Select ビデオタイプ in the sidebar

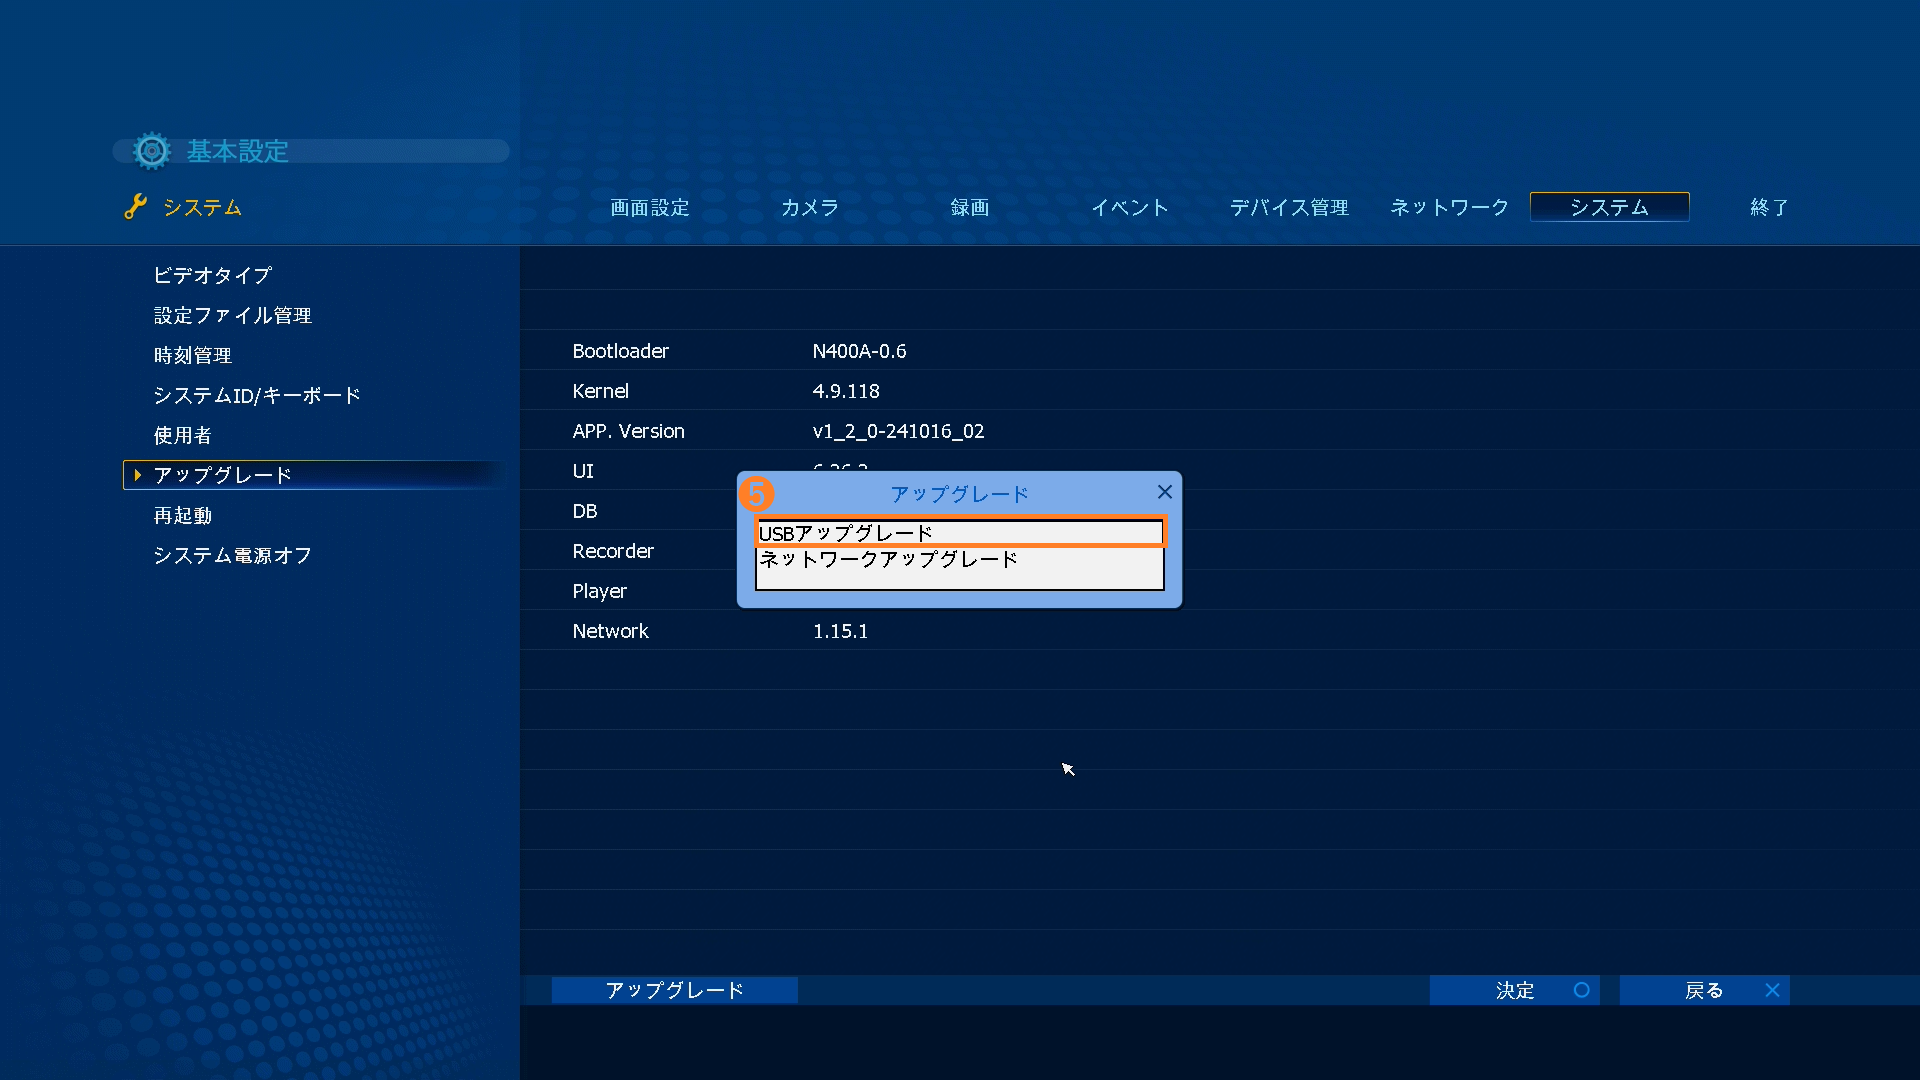tap(212, 275)
